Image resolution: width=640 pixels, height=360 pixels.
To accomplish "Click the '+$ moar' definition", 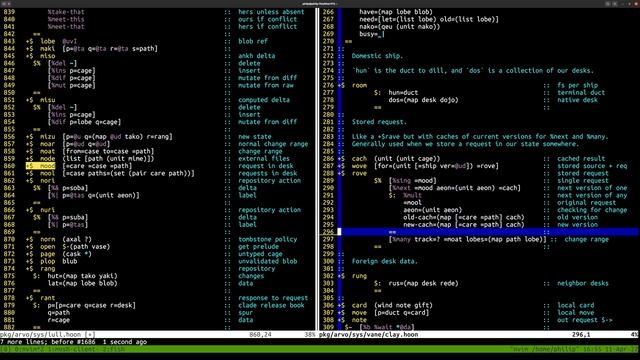I will pos(40,144).
